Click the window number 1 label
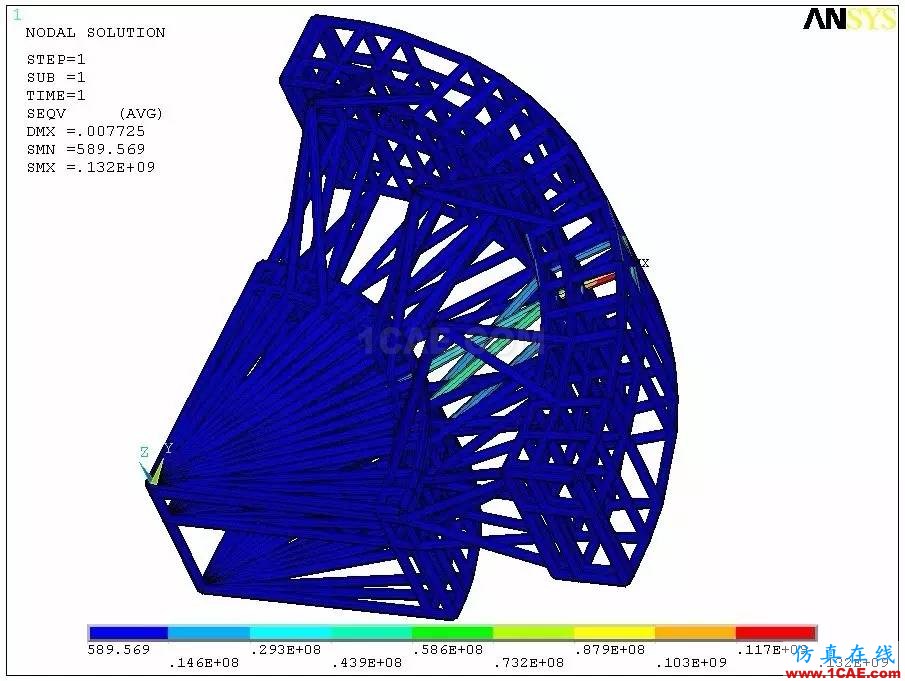The image size is (905, 681). 17,14
